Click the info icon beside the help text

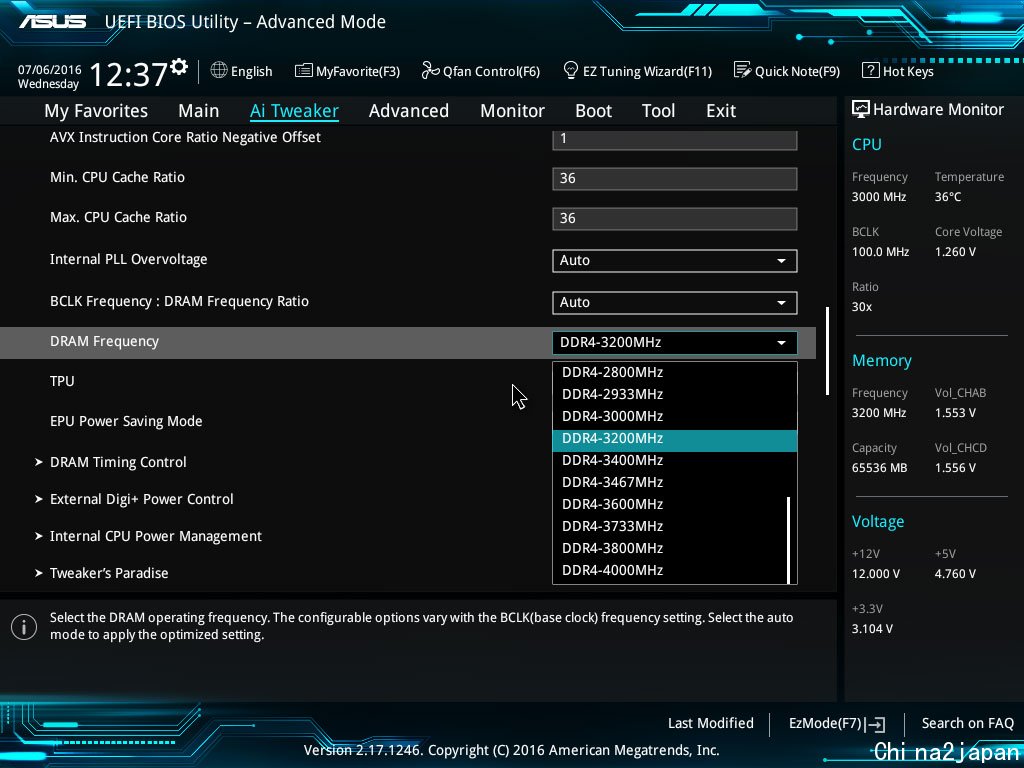coord(24,627)
